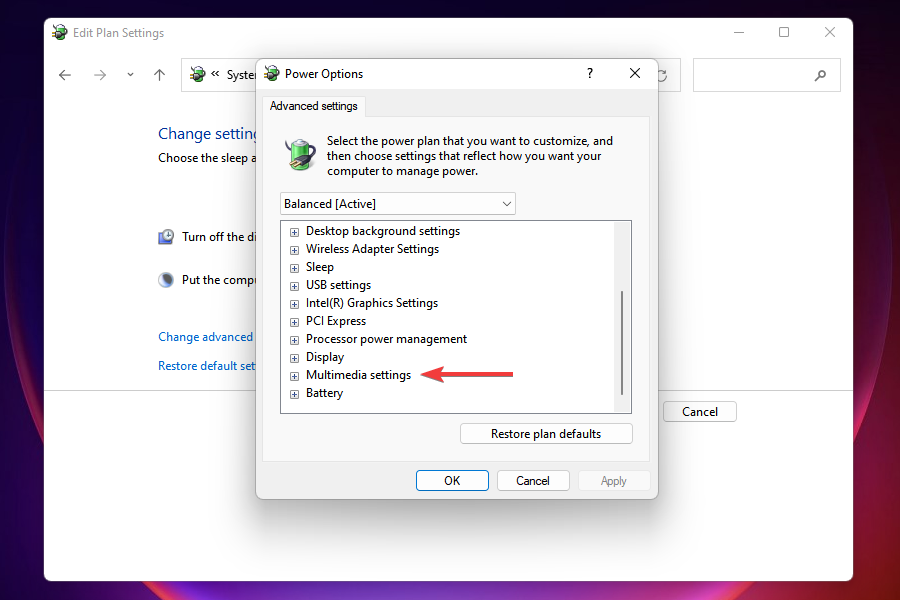The width and height of the screenshot is (900, 600).
Task: Select the Display label in tree
Action: click(x=325, y=357)
